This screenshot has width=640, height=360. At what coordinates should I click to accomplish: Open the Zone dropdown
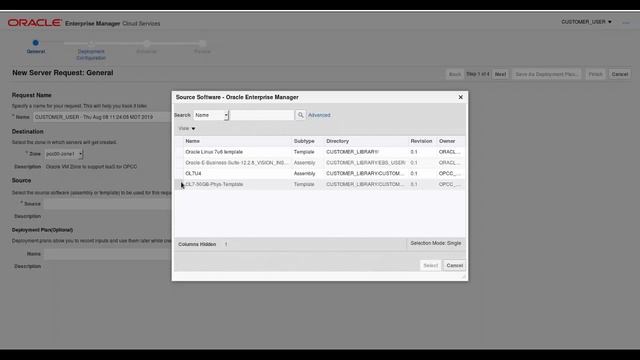64,154
